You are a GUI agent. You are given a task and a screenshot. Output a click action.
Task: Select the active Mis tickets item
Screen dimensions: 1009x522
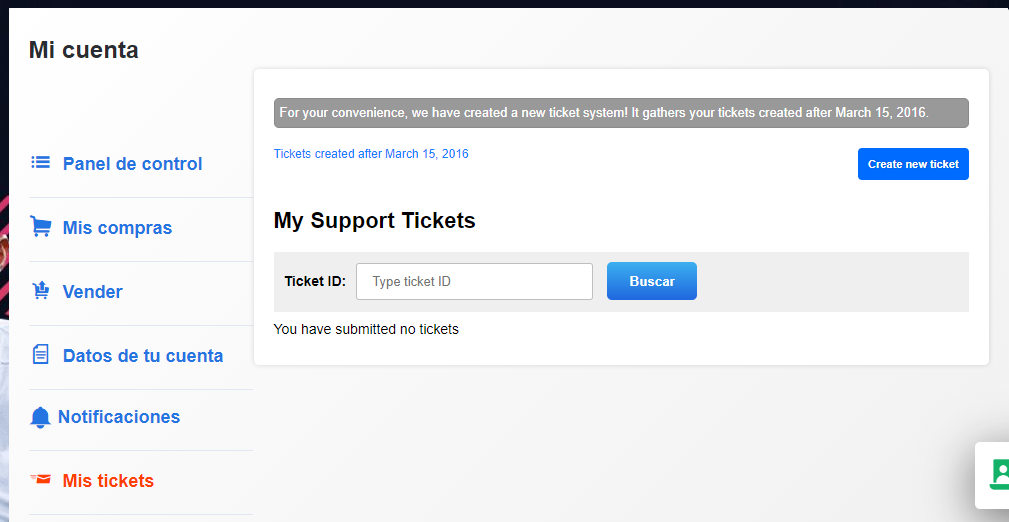coord(108,481)
